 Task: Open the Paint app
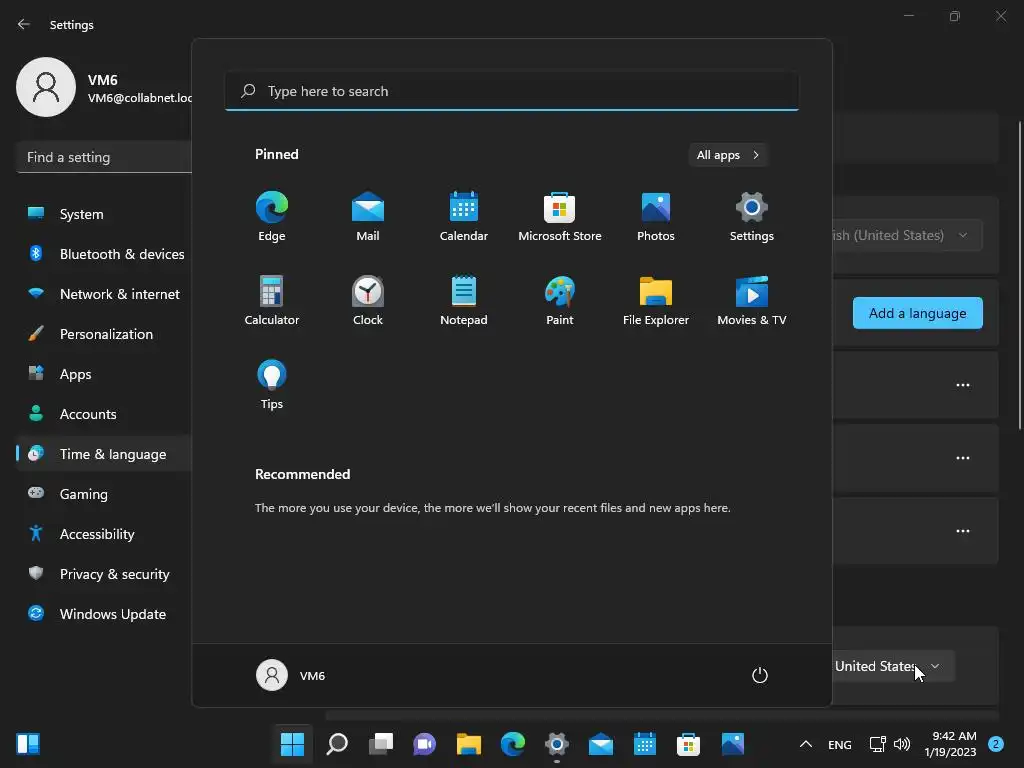point(560,300)
